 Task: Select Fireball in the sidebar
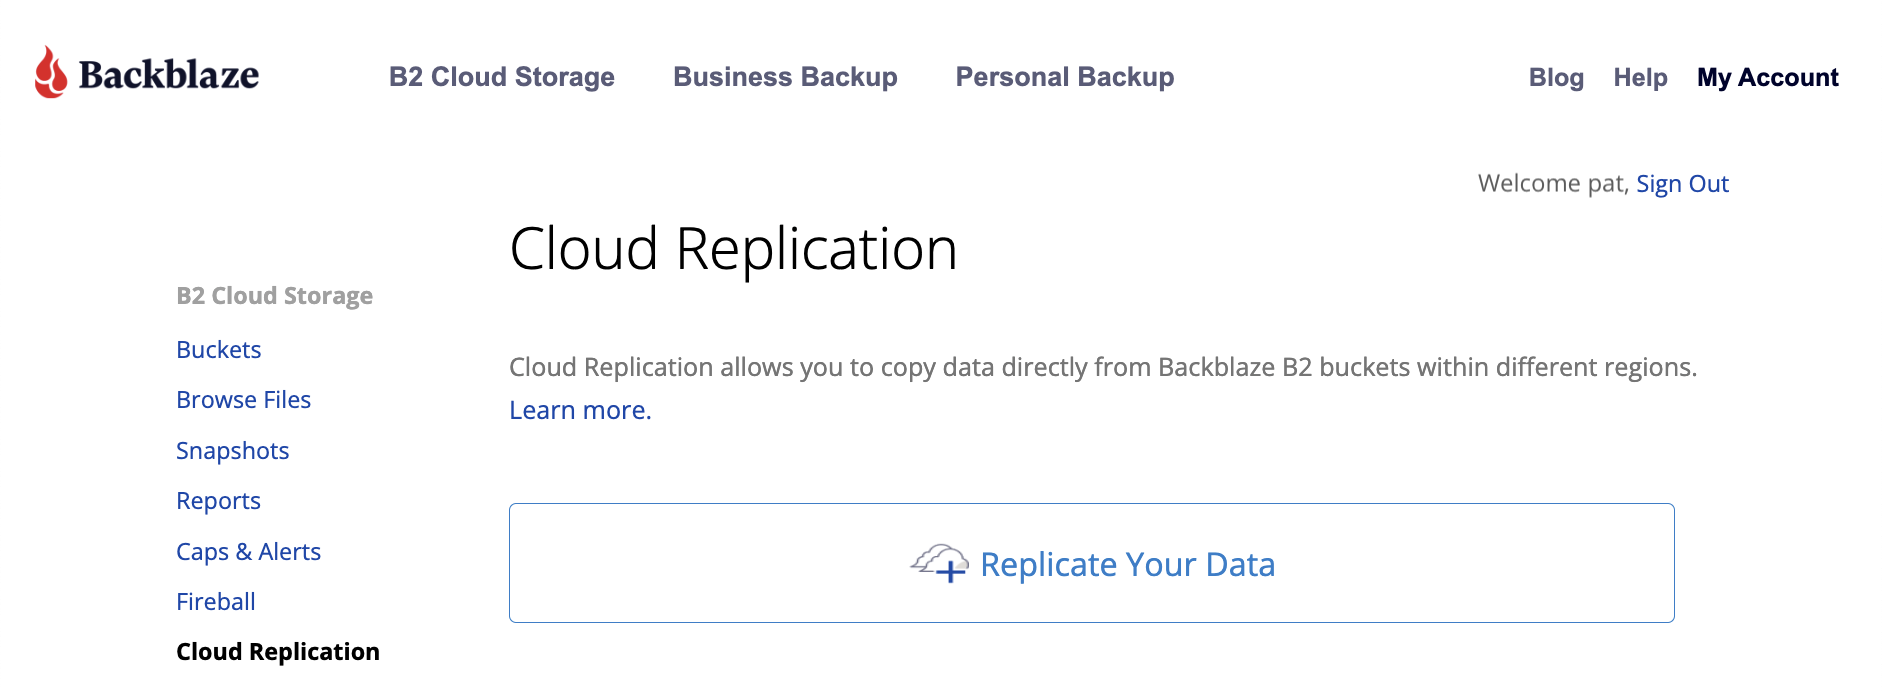(215, 602)
